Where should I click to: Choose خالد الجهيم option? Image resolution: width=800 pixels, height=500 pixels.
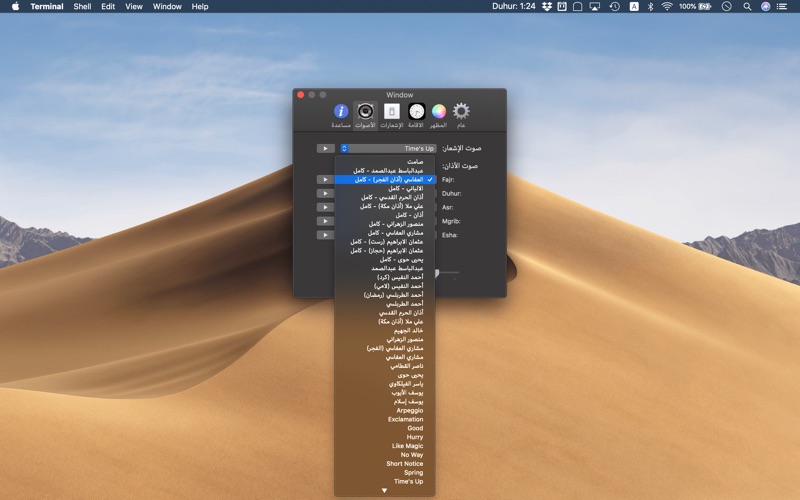pyautogui.click(x=385, y=331)
